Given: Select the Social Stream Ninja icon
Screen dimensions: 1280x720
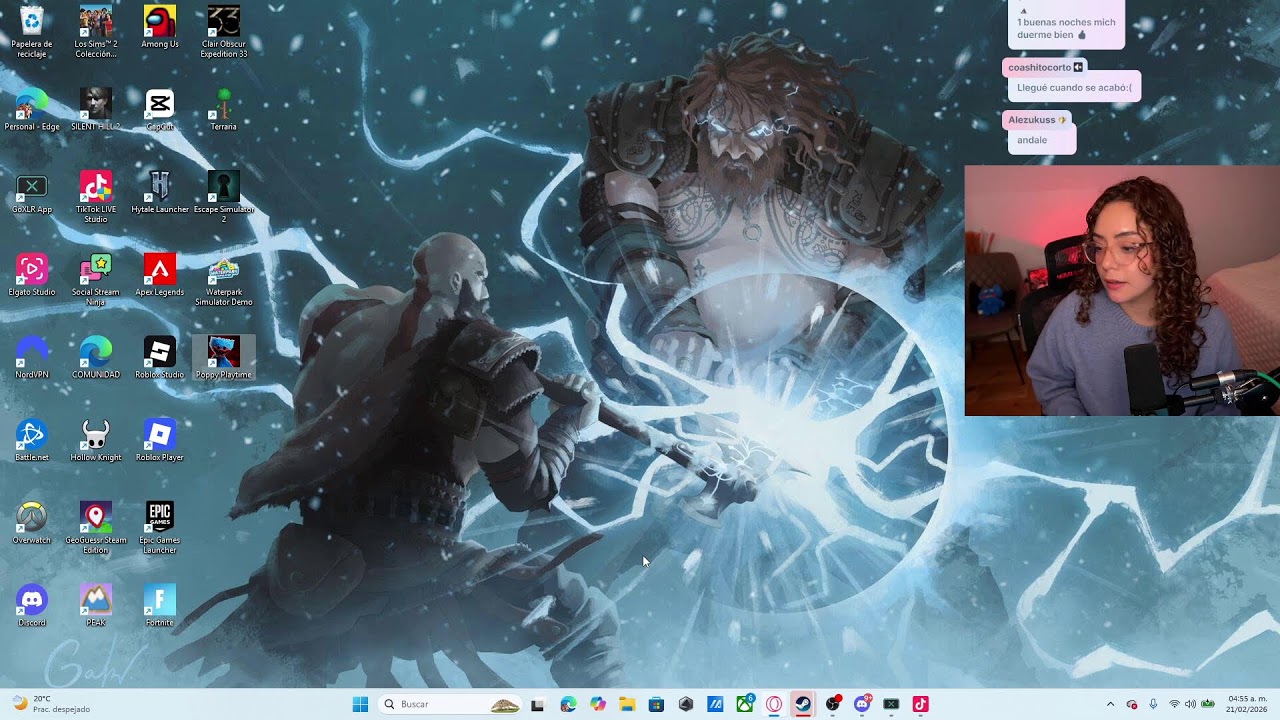Looking at the screenshot, I should click(96, 280).
